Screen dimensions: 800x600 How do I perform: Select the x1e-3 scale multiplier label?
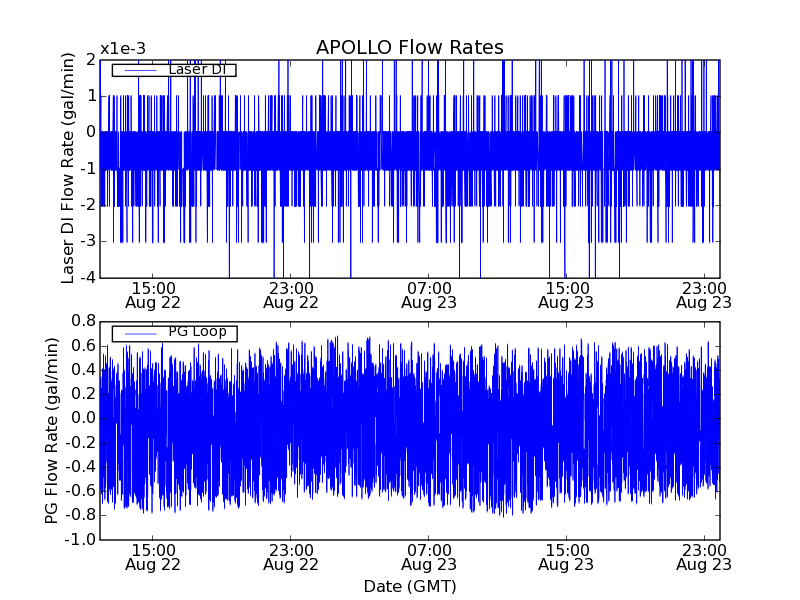[x=123, y=48]
